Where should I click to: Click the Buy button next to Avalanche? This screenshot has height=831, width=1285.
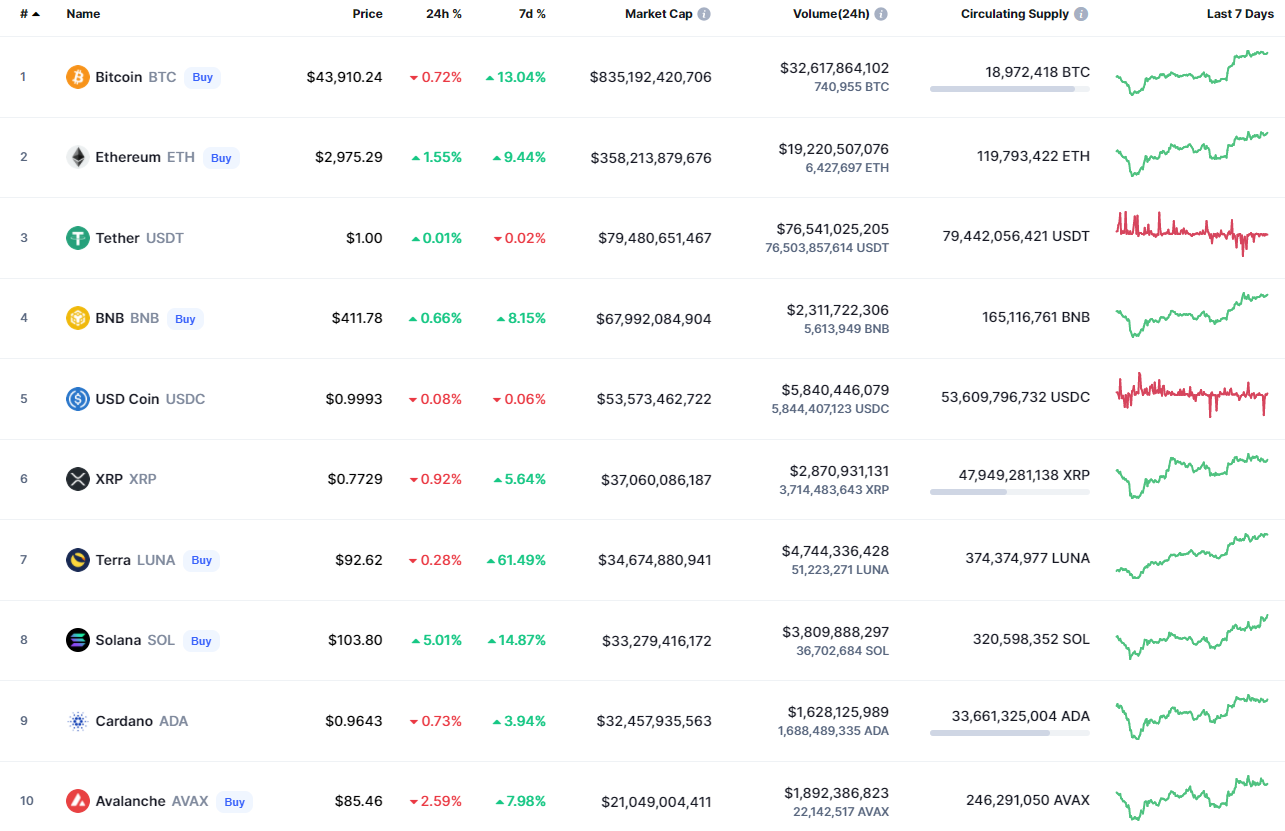click(x=234, y=801)
